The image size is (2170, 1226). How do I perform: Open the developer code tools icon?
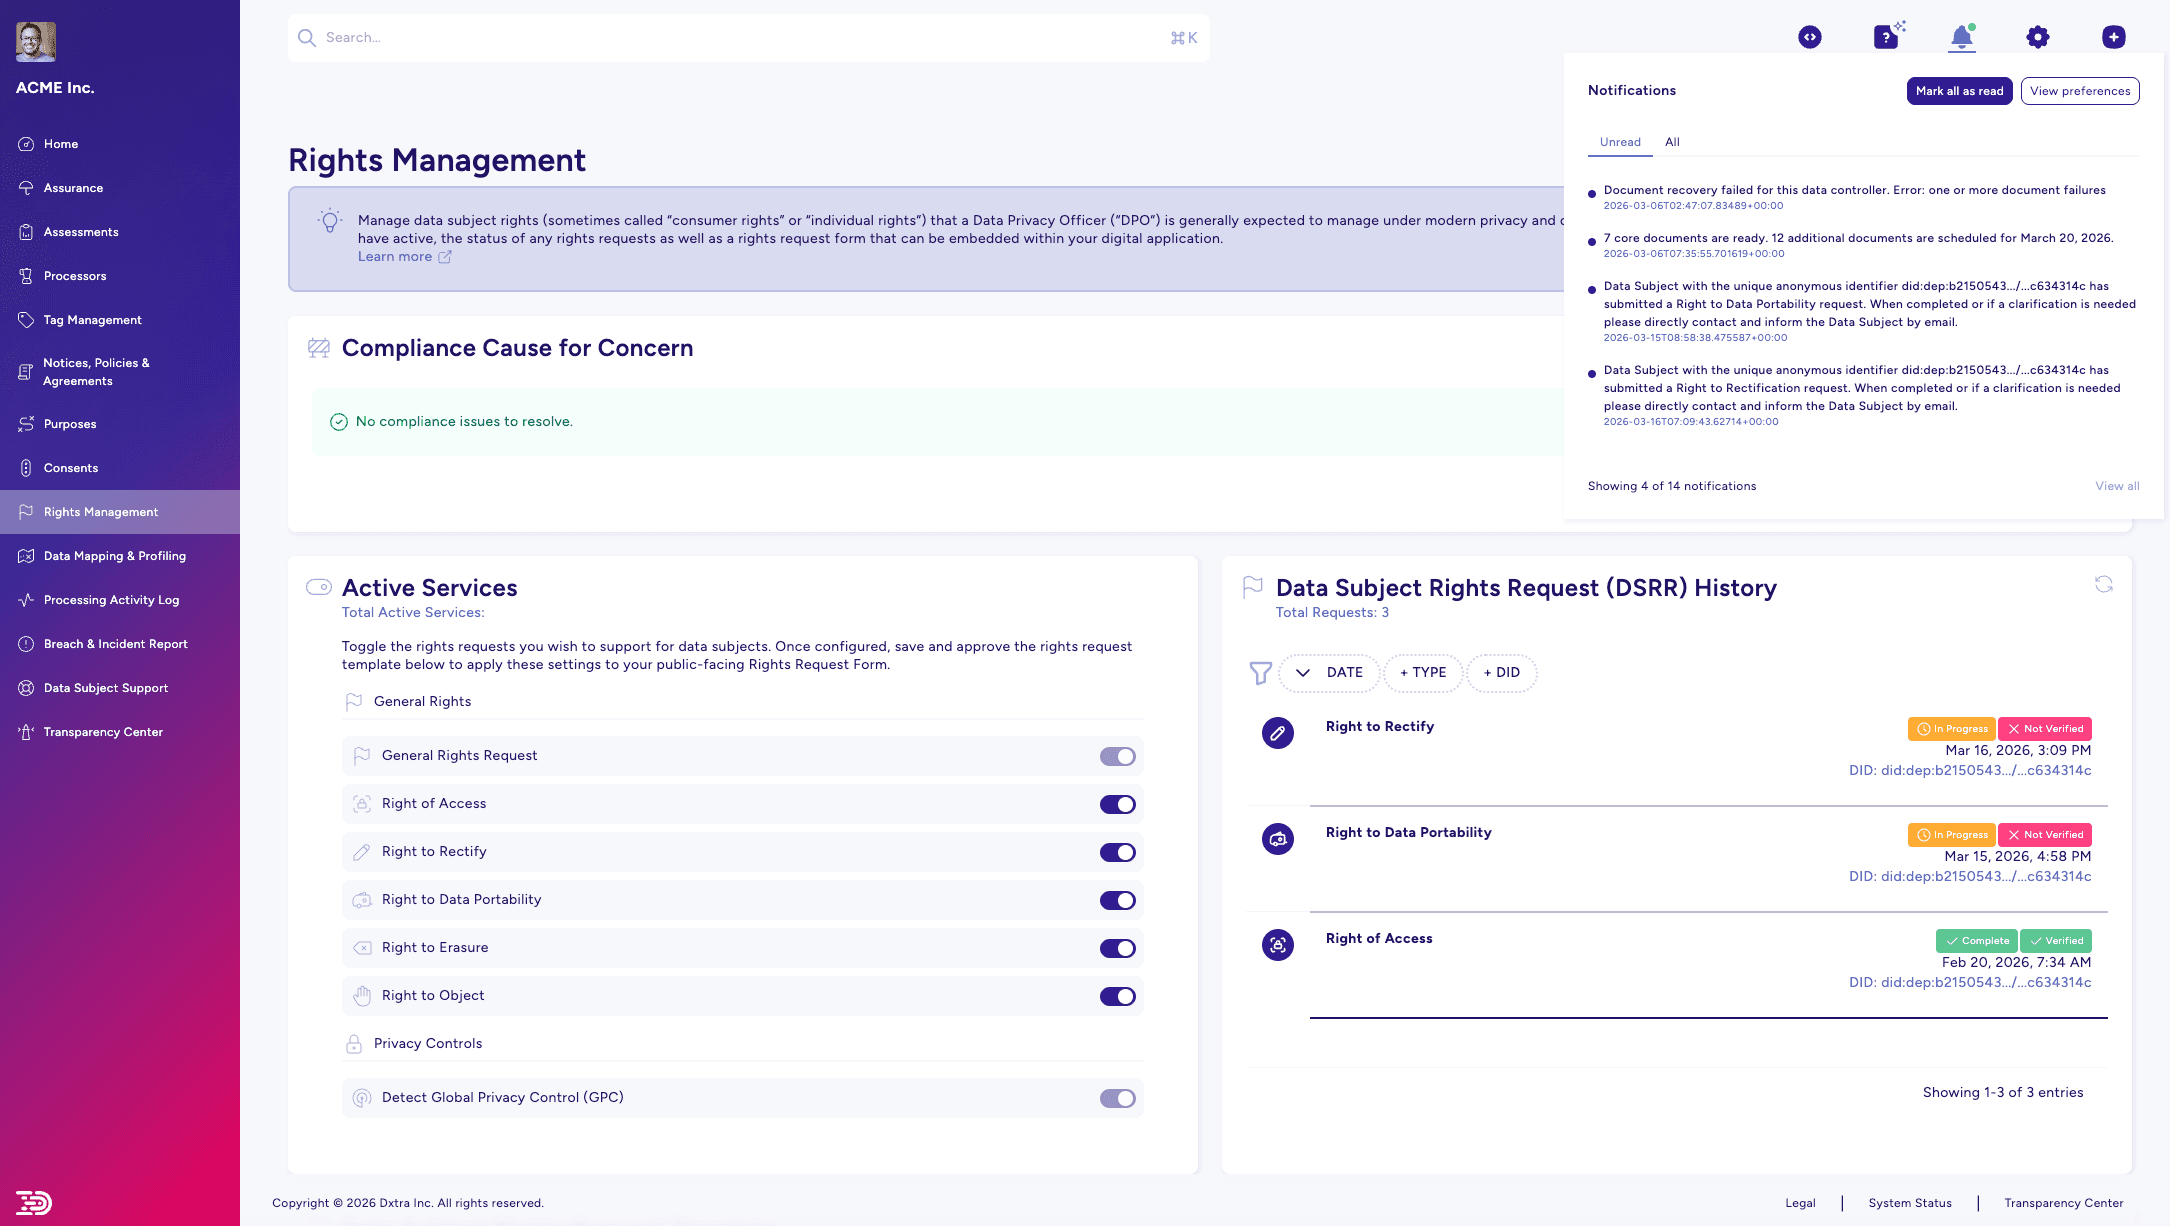pyautogui.click(x=1810, y=36)
